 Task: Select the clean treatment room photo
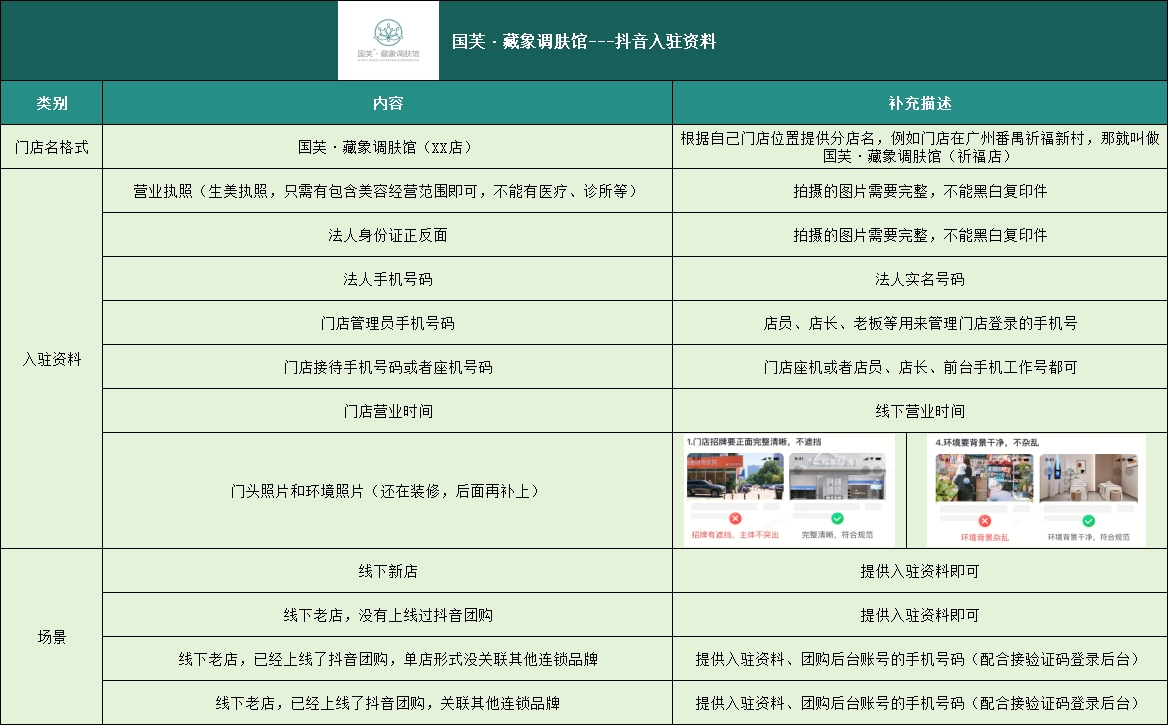(x=1091, y=478)
